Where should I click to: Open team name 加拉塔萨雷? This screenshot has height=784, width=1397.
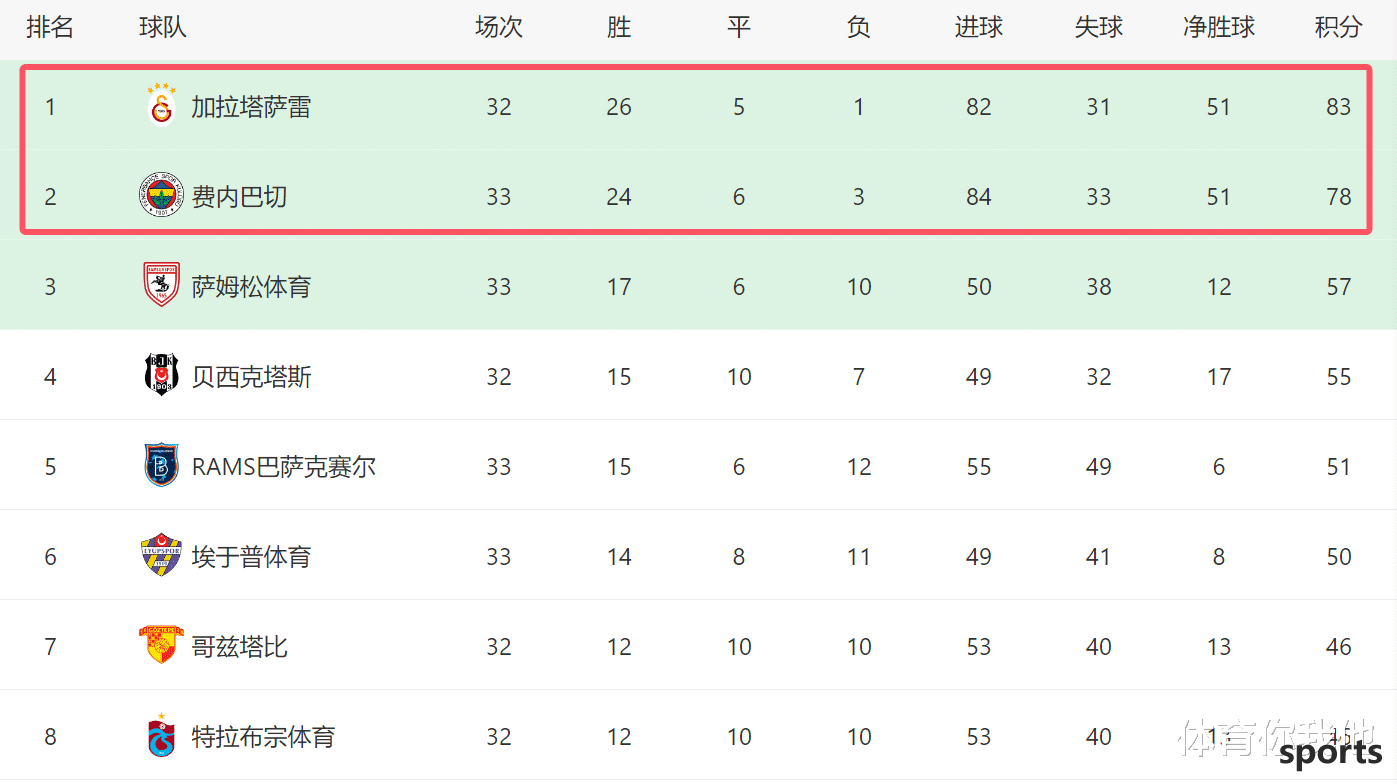click(x=251, y=107)
